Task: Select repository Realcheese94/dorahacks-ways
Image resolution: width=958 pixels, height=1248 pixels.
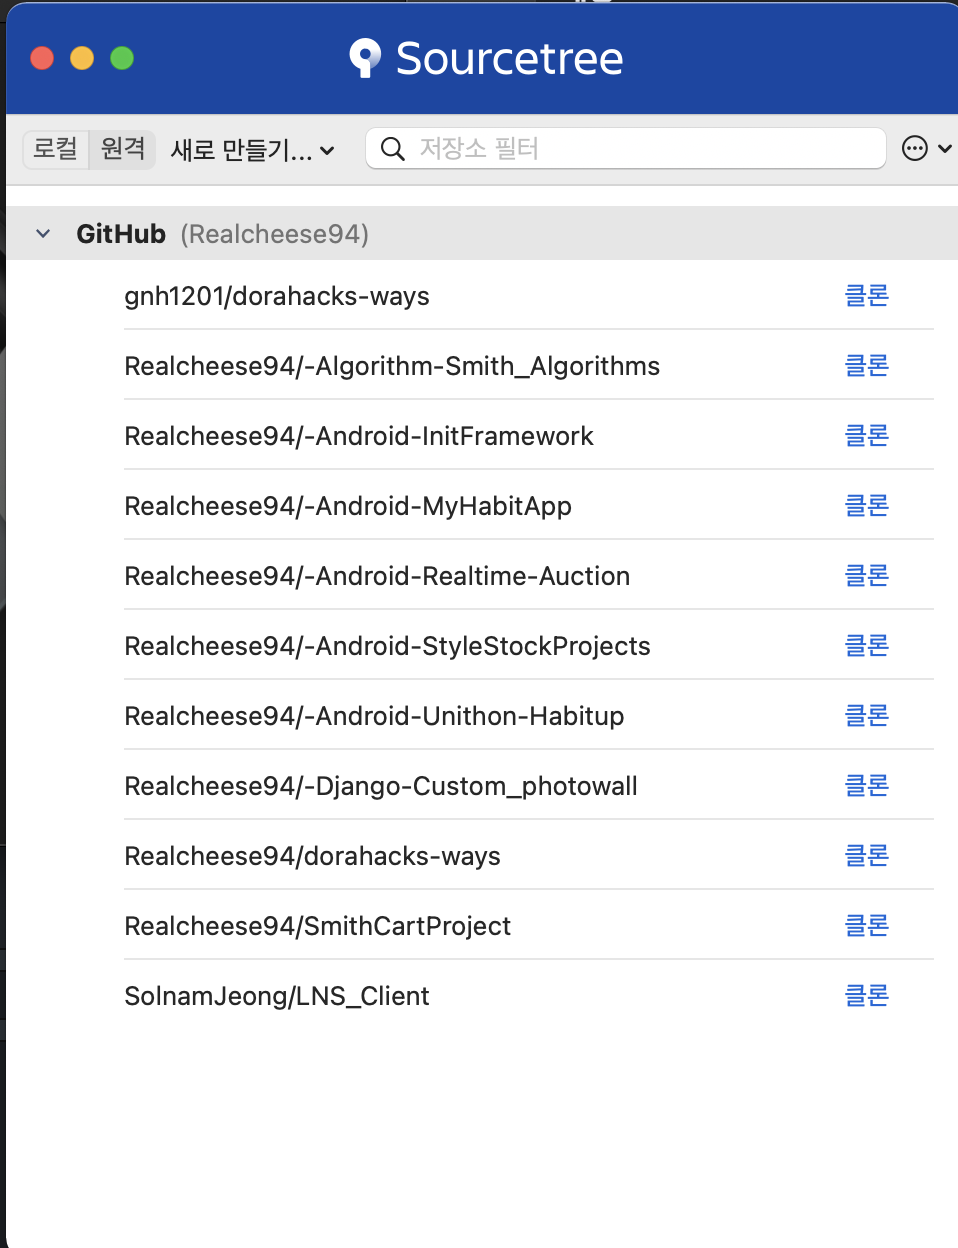Action: [x=312, y=857]
